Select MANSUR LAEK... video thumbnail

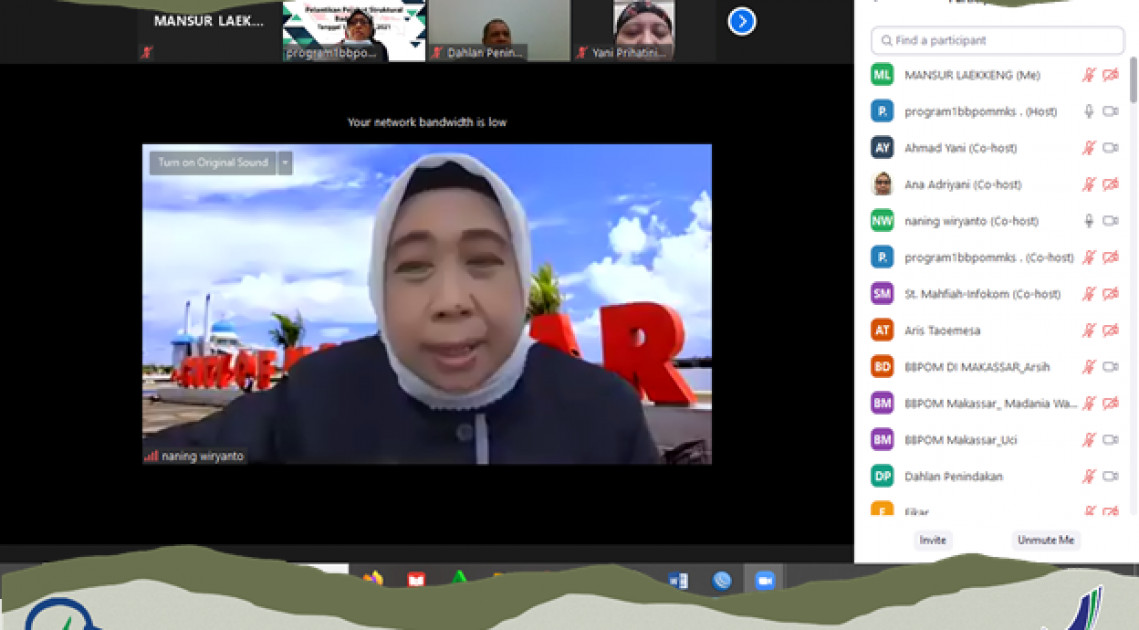tap(208, 31)
